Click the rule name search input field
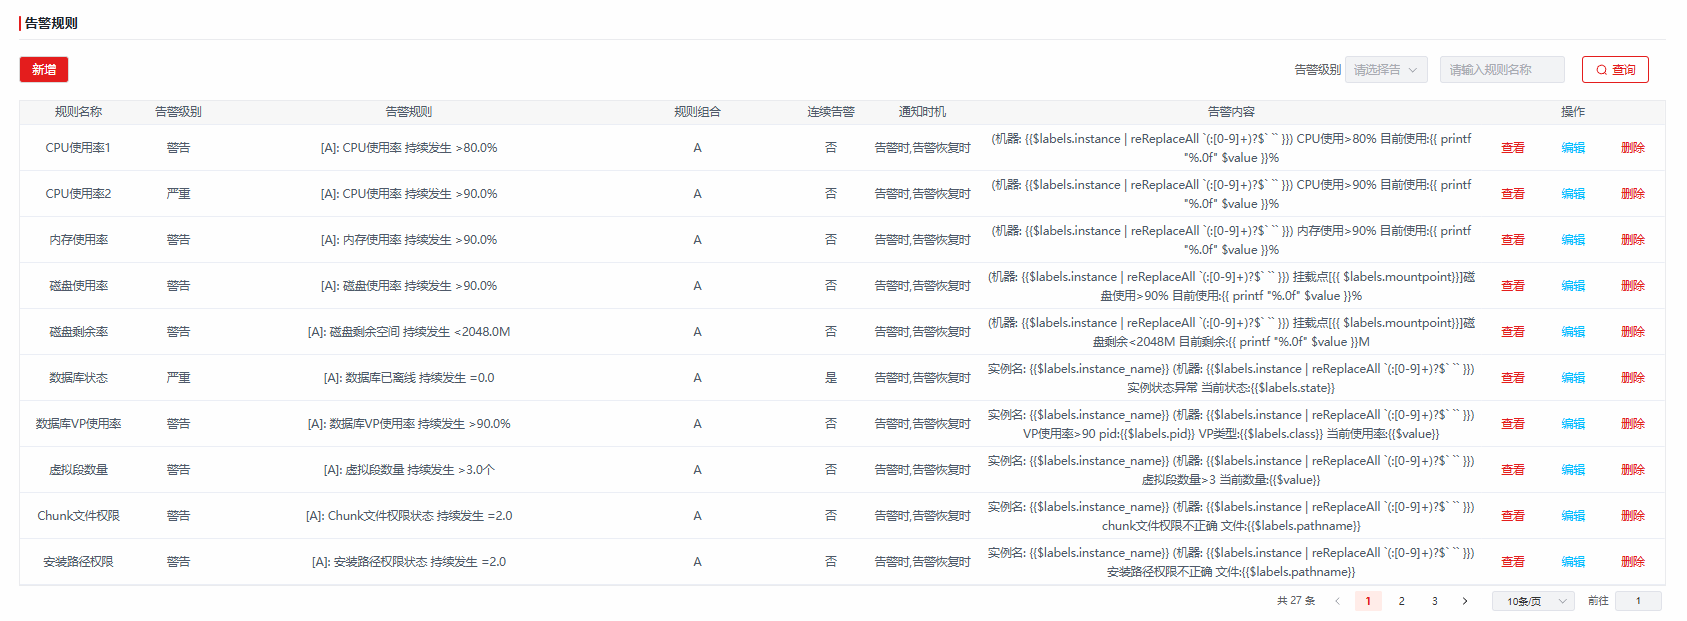The height and width of the screenshot is (621, 1687). coord(1501,70)
